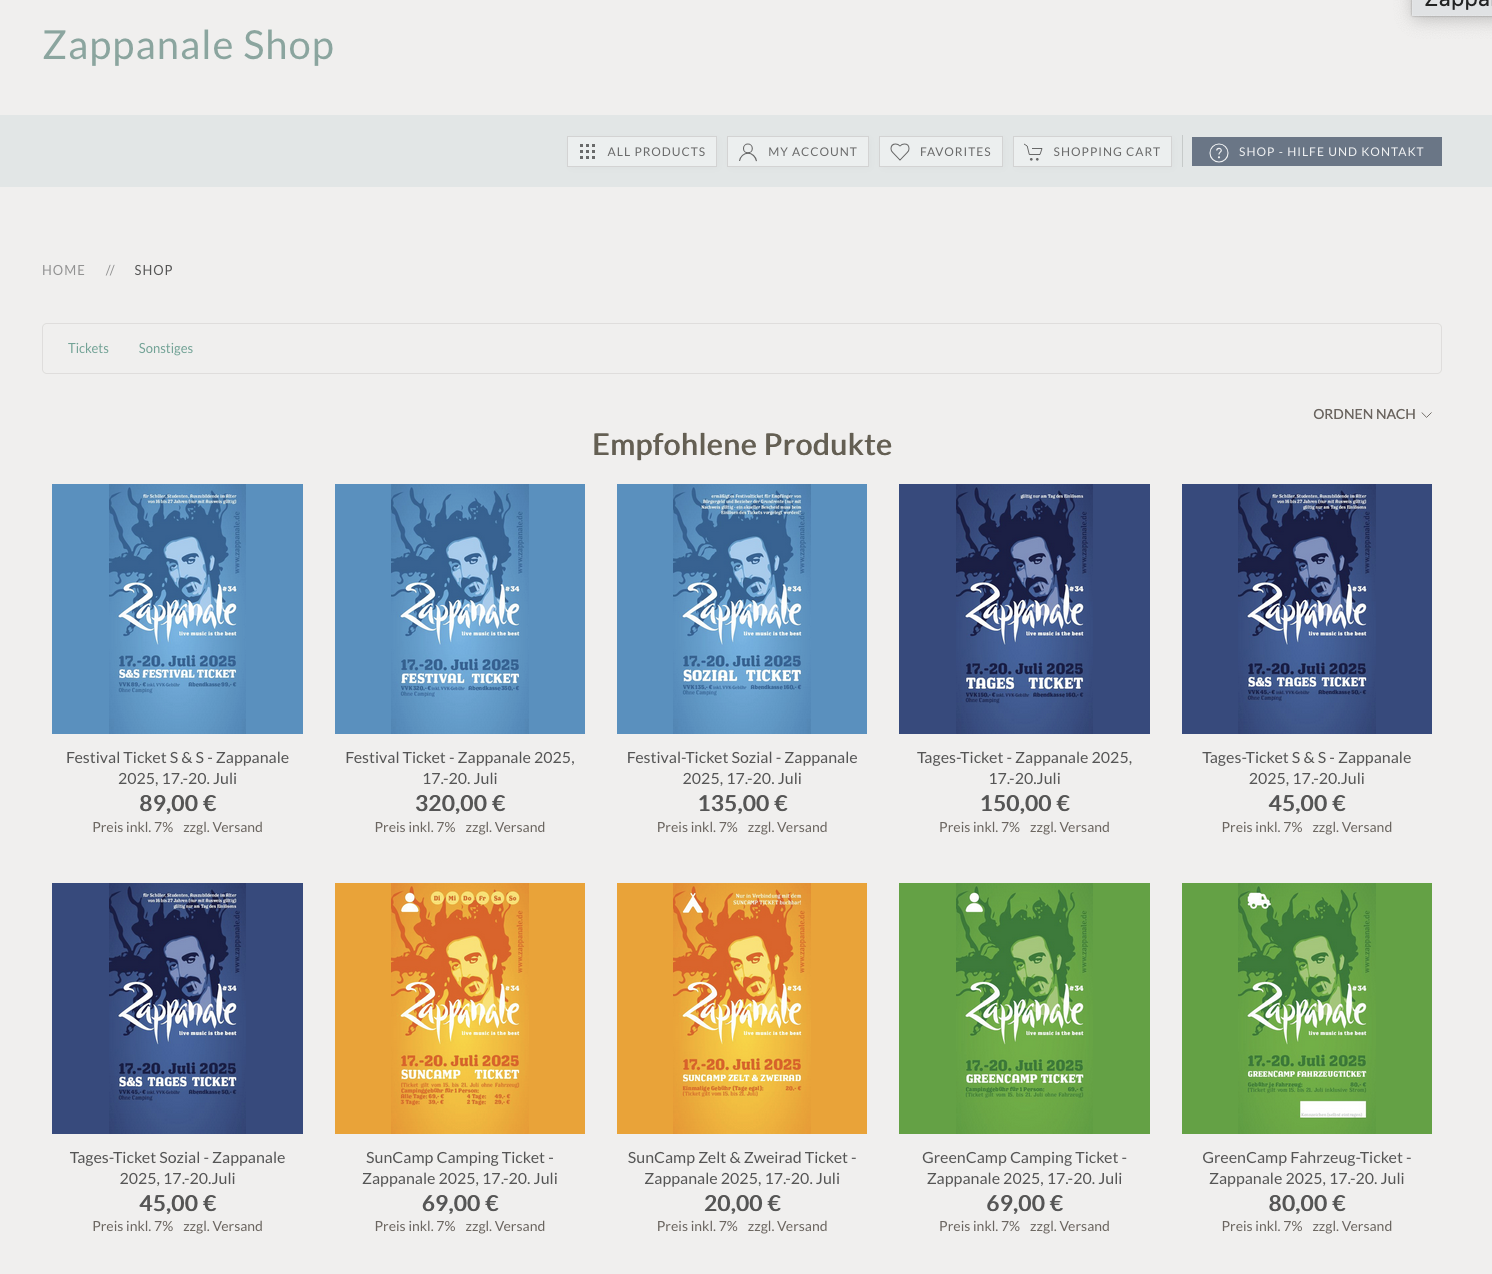
Task: Click the 'Empfohlene Produkte' heading
Action: (742, 445)
